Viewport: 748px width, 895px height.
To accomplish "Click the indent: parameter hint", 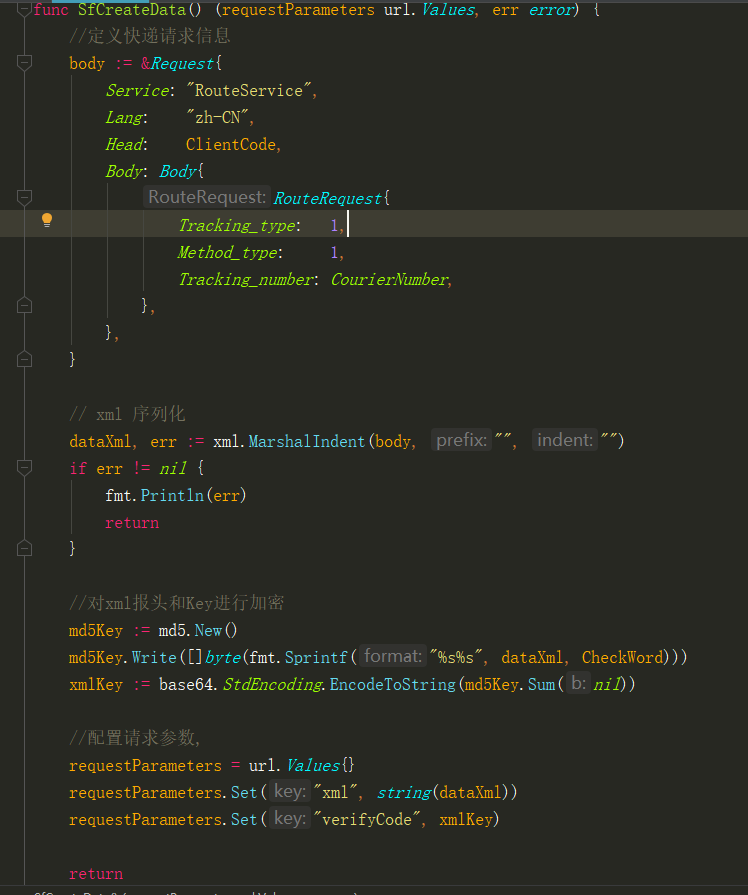I will tap(565, 440).
